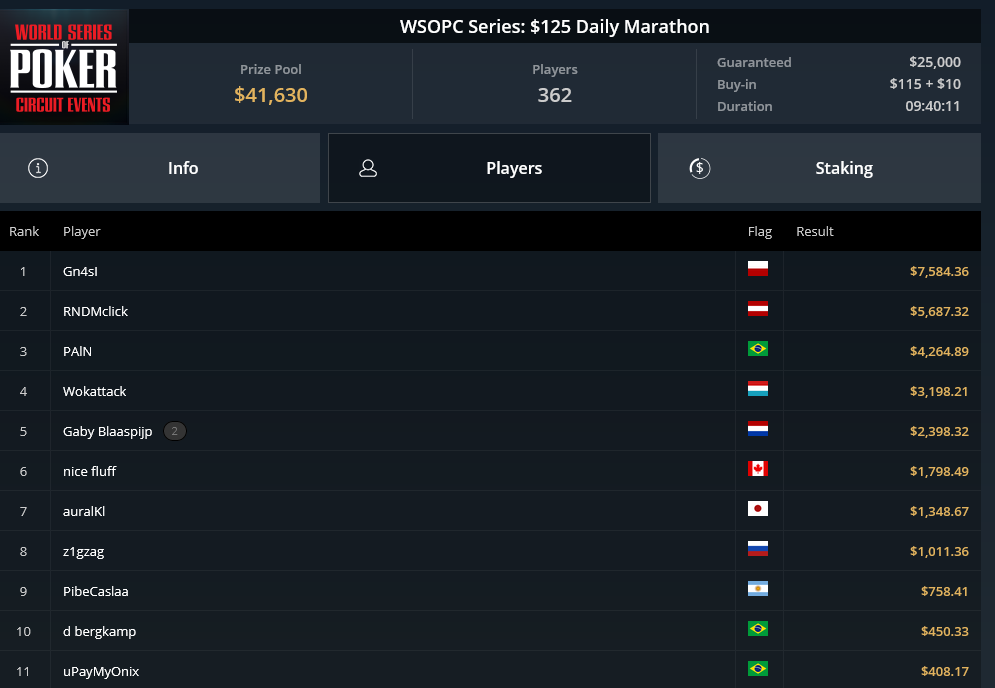Click the Player column header
Screen dimensions: 995x688
point(81,232)
